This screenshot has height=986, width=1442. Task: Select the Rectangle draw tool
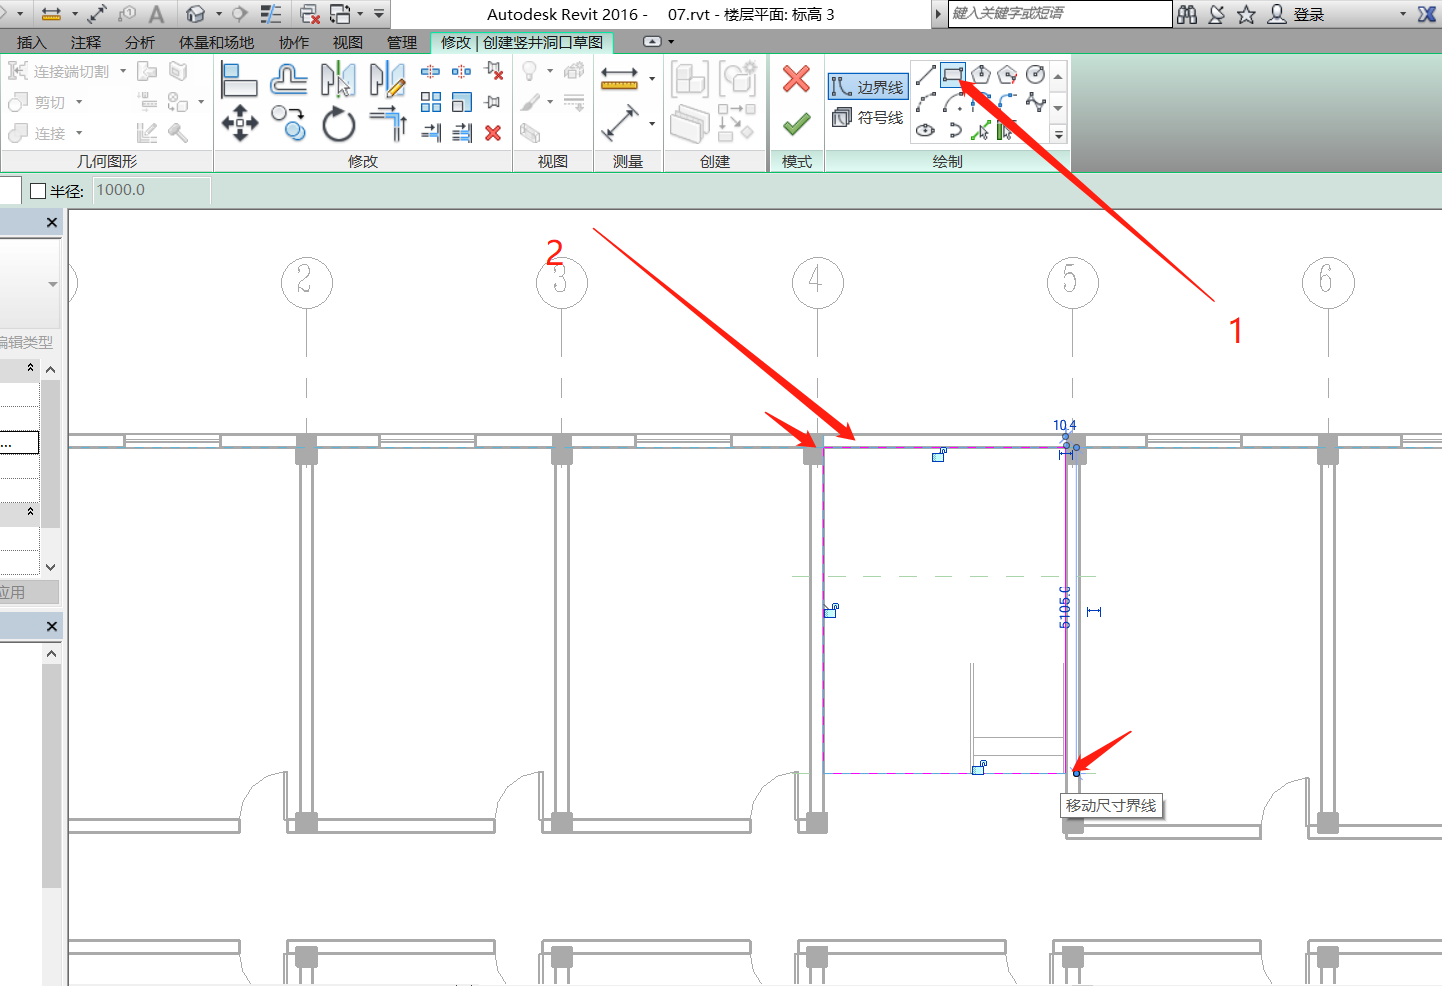pos(952,74)
